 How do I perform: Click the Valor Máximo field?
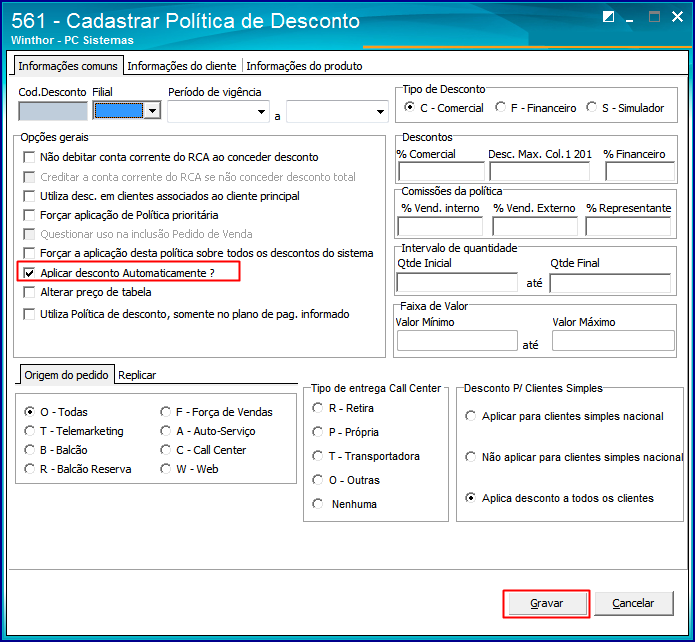pyautogui.click(x=613, y=341)
